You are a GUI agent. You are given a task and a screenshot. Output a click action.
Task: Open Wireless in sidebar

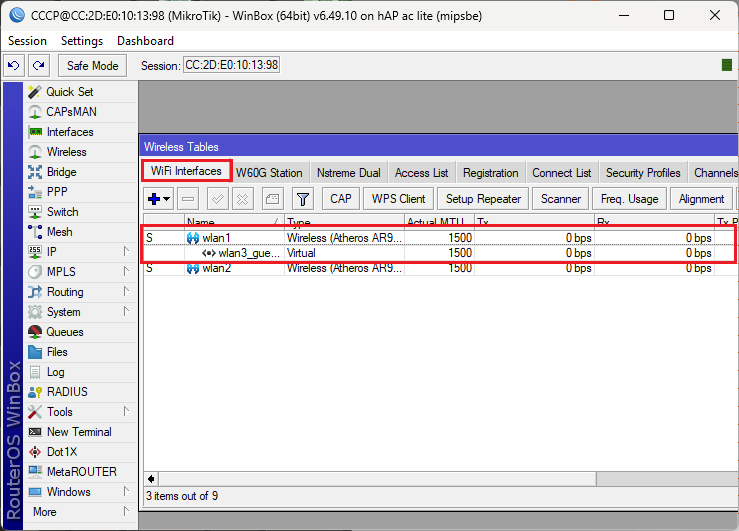(80, 152)
